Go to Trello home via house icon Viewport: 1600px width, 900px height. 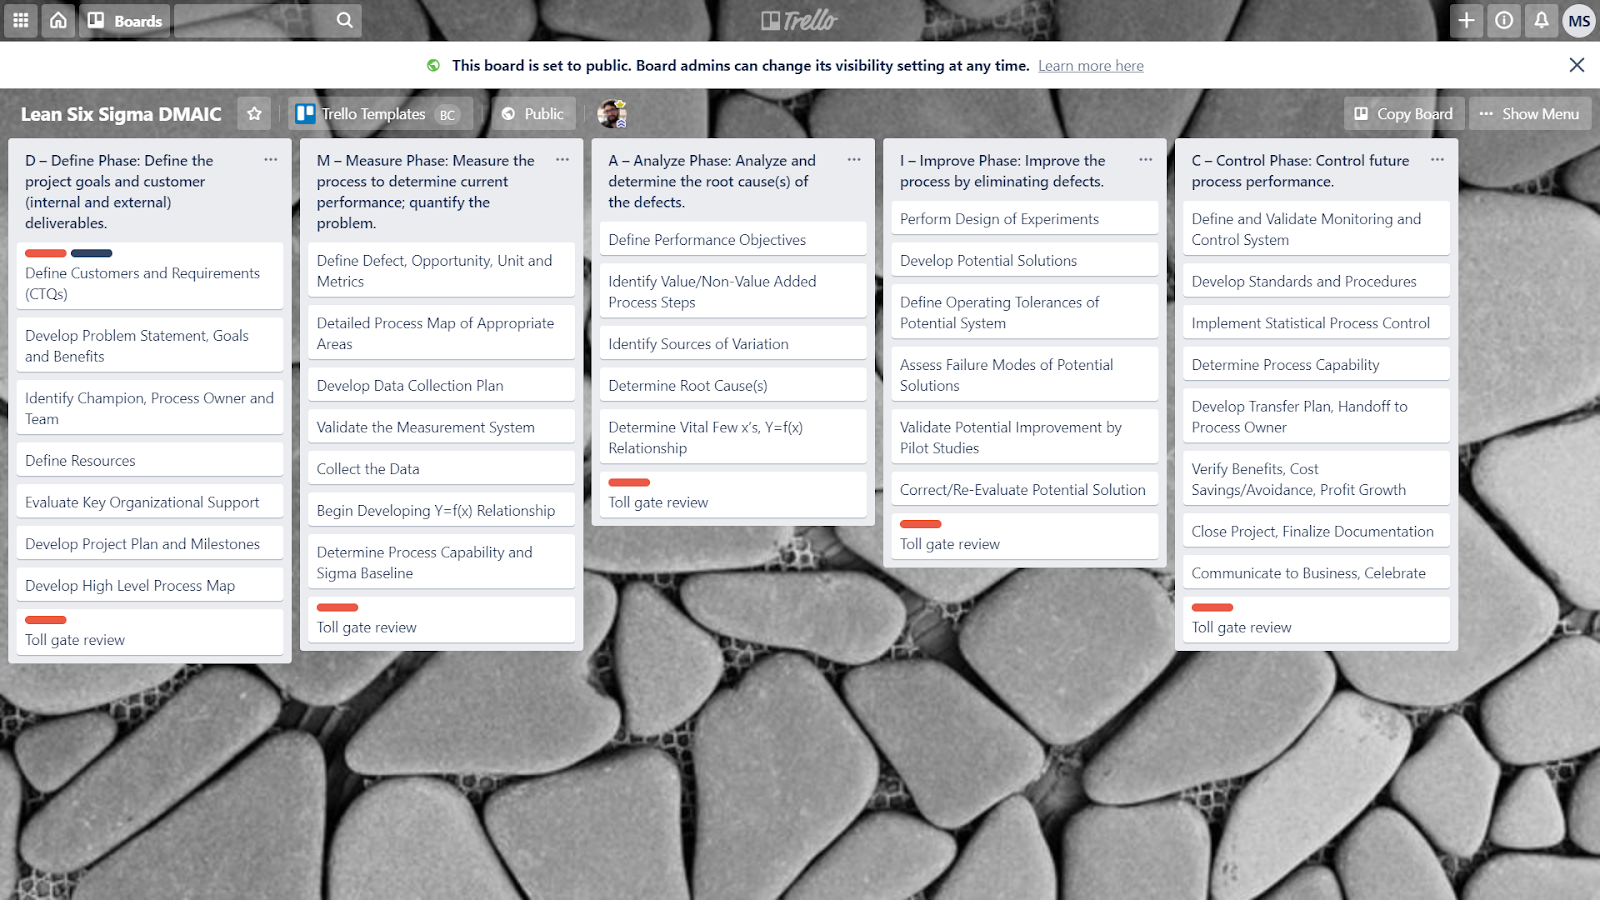tap(59, 20)
